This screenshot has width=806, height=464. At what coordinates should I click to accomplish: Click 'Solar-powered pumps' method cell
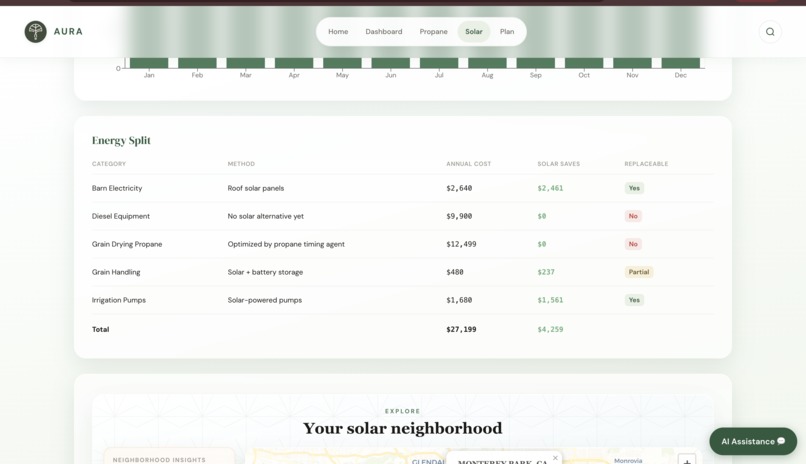click(265, 300)
